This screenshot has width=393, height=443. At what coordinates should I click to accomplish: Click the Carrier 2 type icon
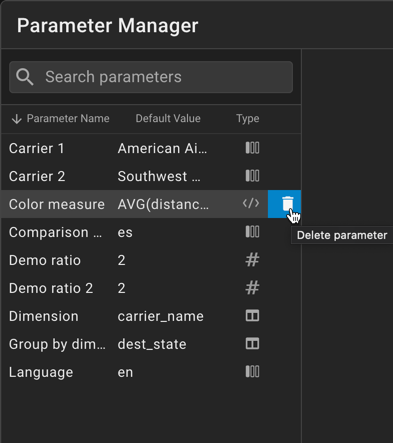click(x=252, y=176)
